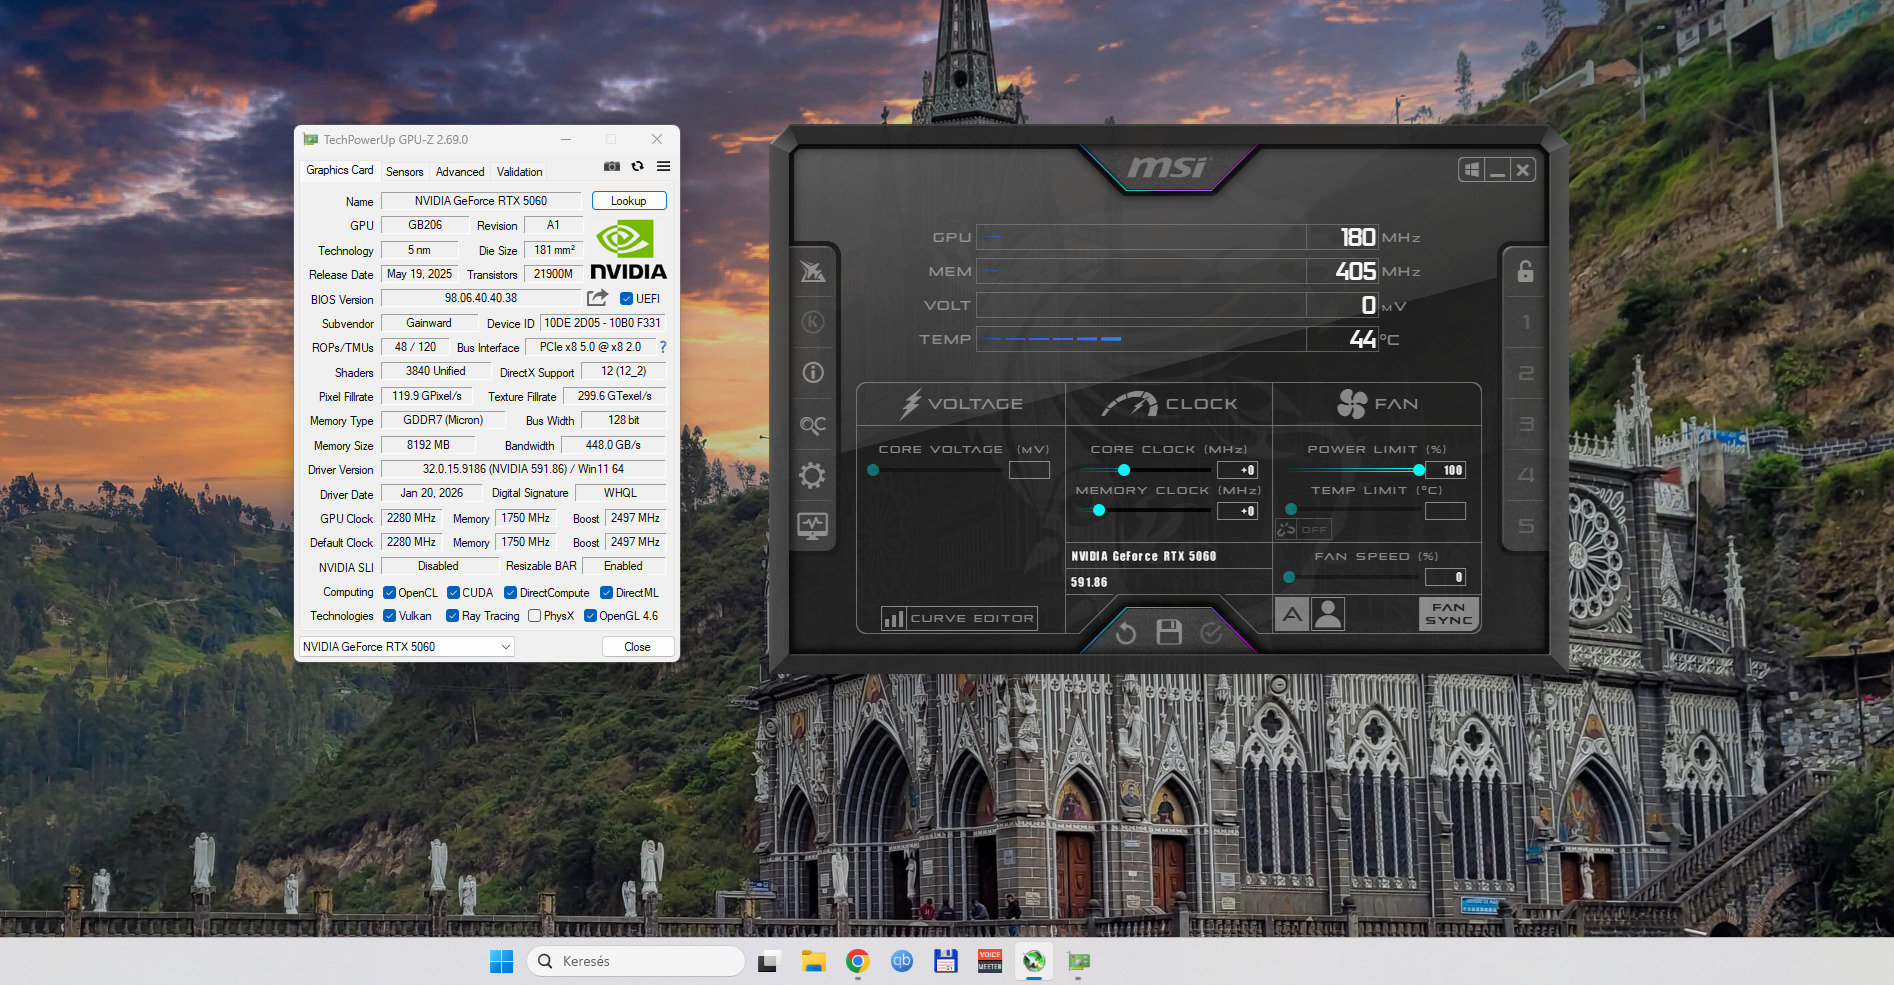Click the Fan Sync button
1894x985 pixels.
pos(1448,614)
